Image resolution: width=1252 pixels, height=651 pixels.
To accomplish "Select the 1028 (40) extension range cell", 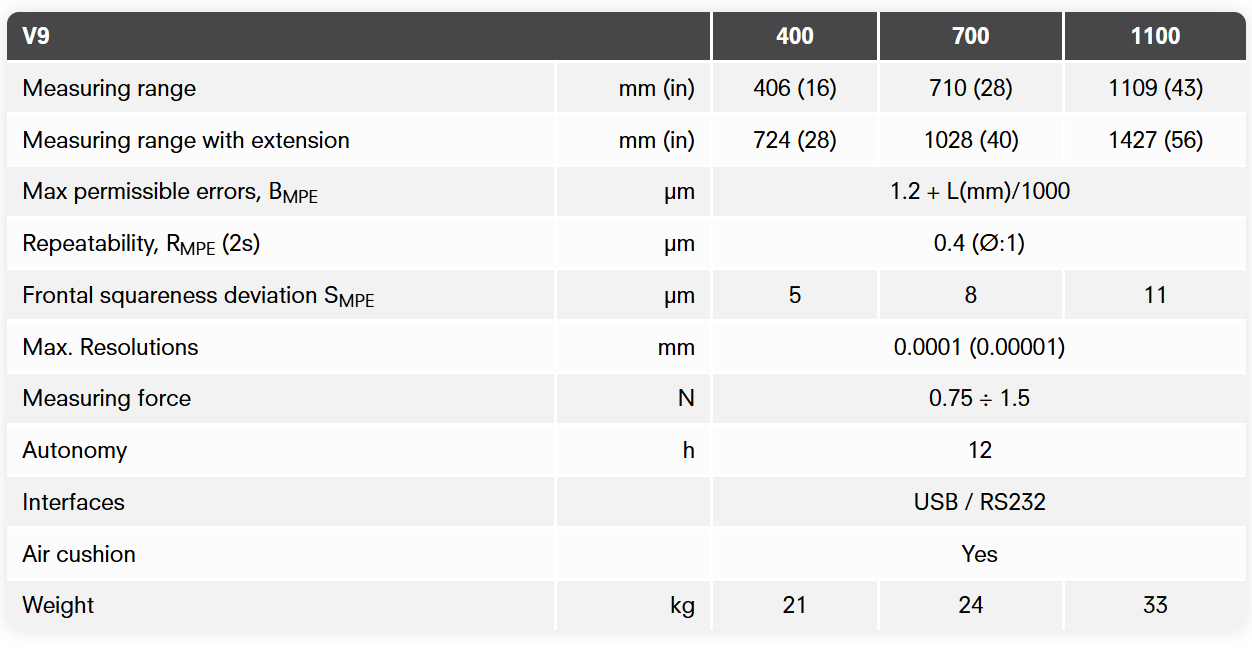I will point(970,140).
